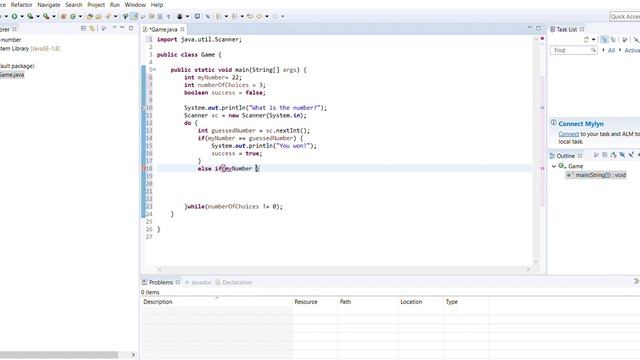Open the Window menu
This screenshot has height=360, width=640.
pyautogui.click(x=135, y=5)
